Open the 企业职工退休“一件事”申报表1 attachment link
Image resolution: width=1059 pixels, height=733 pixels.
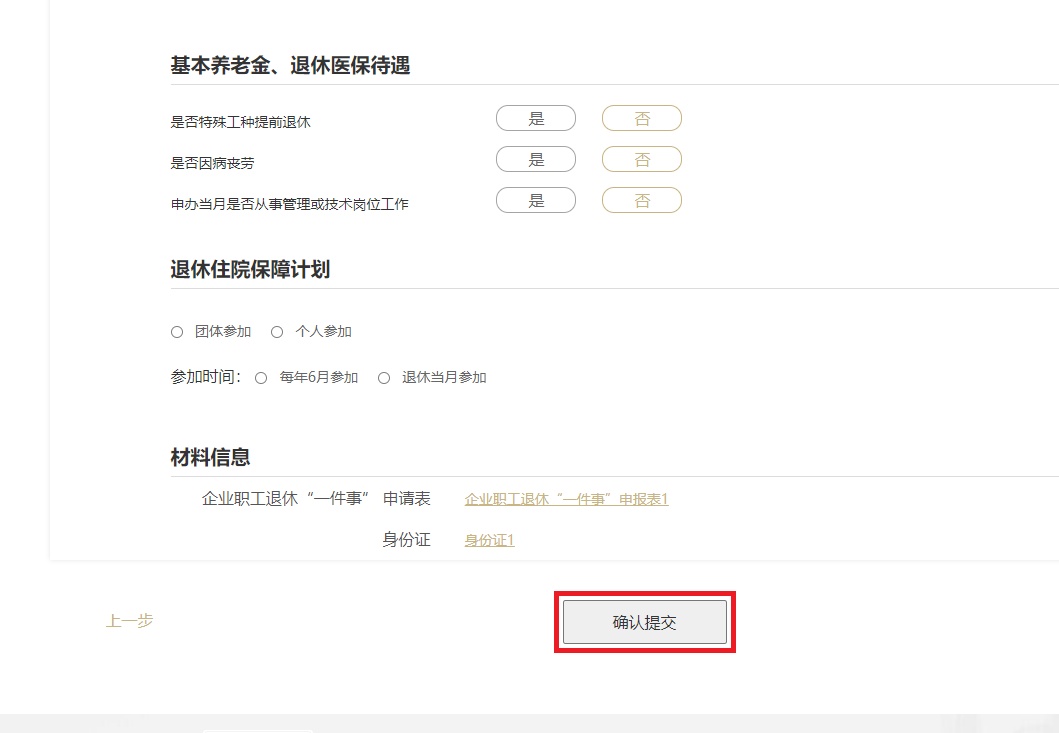click(x=566, y=499)
